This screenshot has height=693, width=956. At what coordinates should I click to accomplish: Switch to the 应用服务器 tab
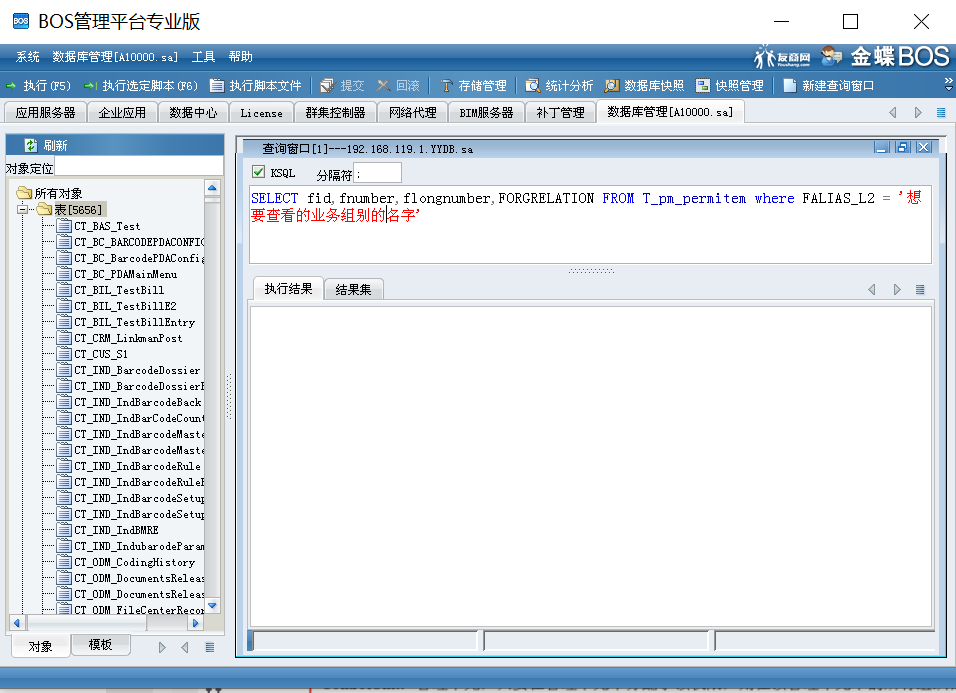point(45,113)
